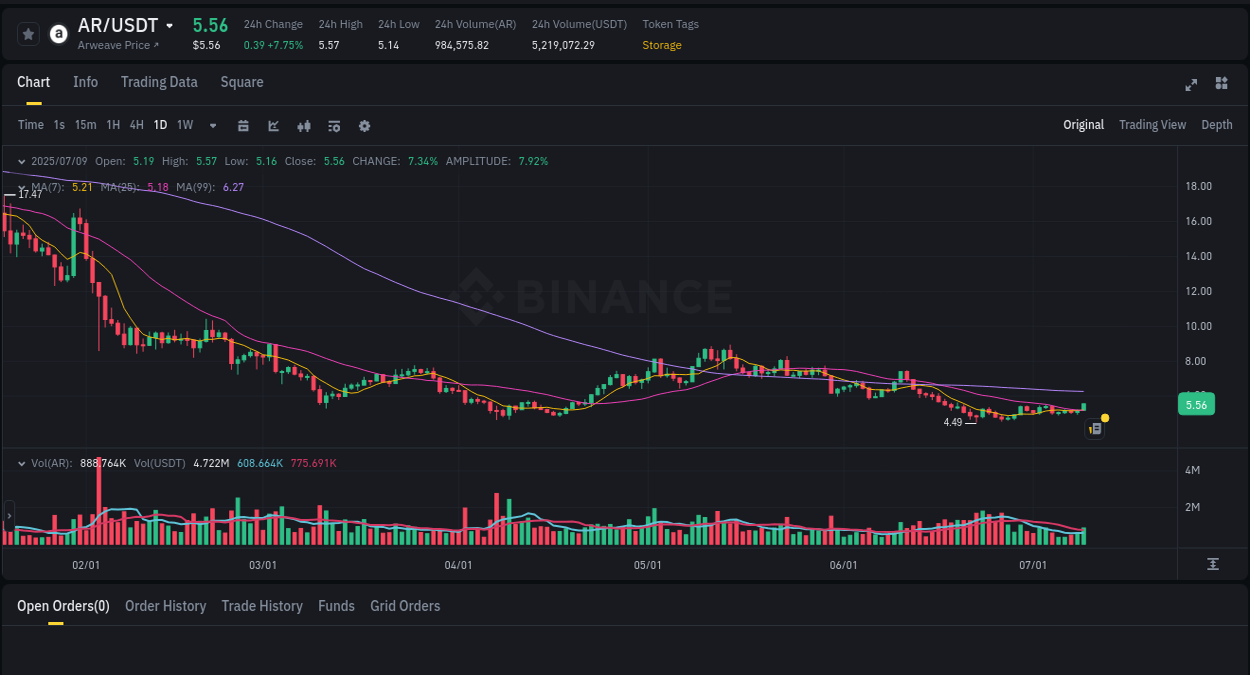Open the Order History tab

(165, 606)
